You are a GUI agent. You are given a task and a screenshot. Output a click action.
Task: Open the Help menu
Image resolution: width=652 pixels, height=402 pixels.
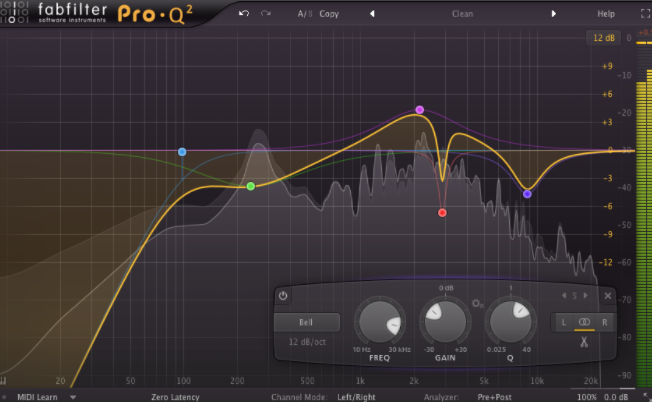tap(606, 14)
